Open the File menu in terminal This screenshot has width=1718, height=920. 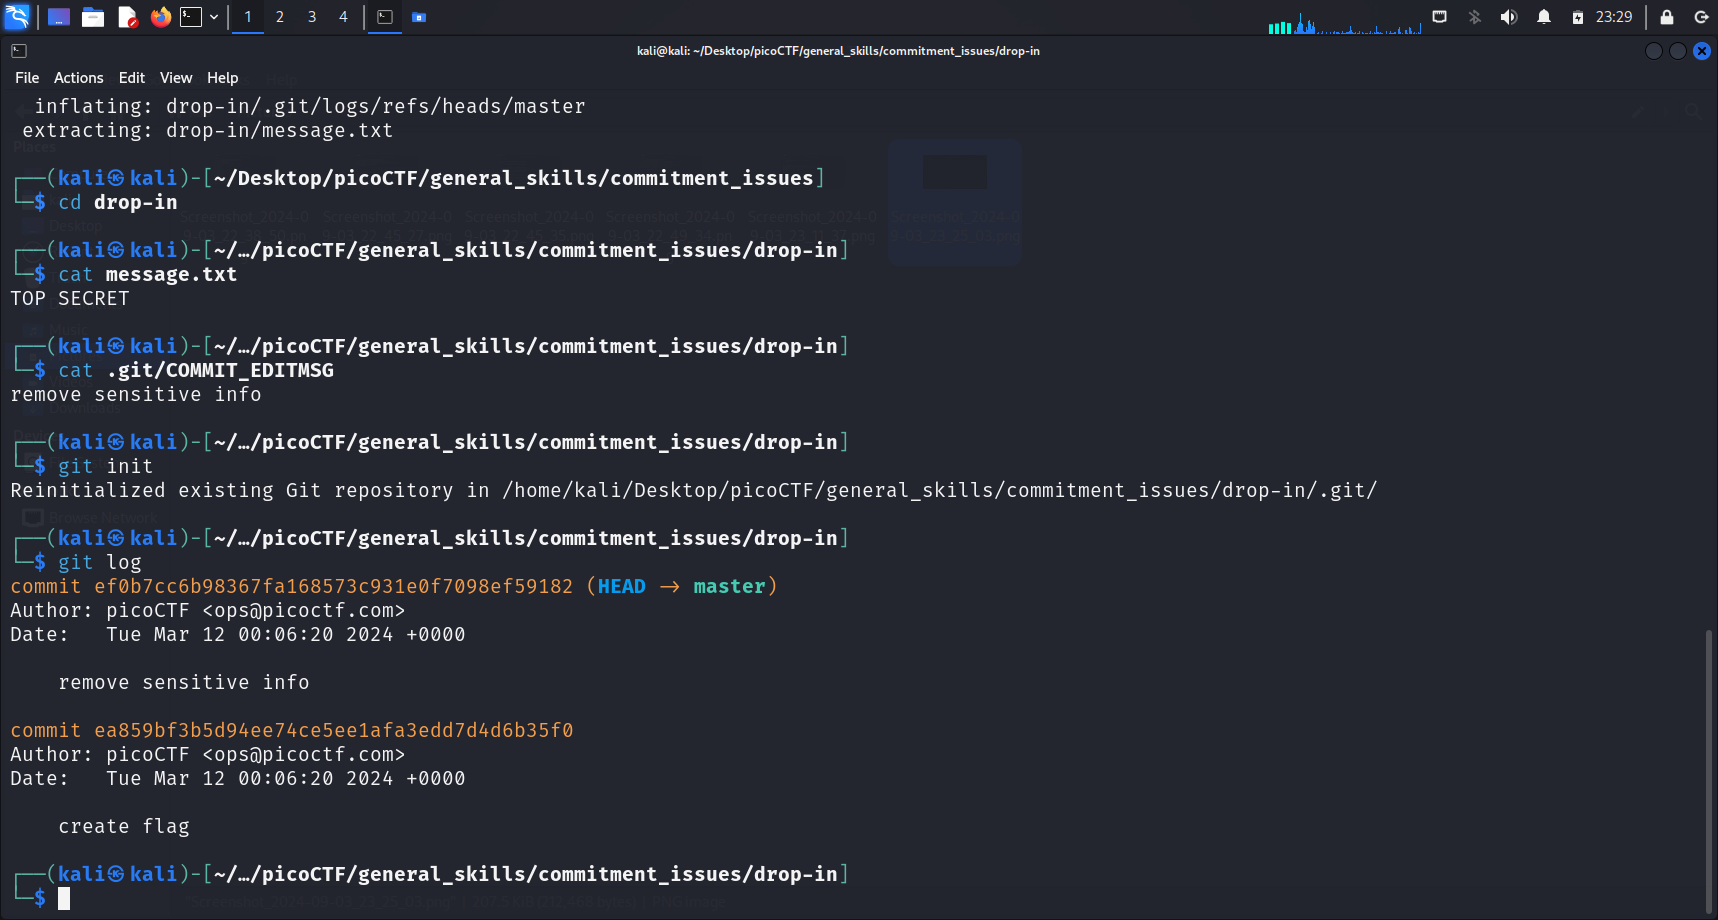click(27, 78)
